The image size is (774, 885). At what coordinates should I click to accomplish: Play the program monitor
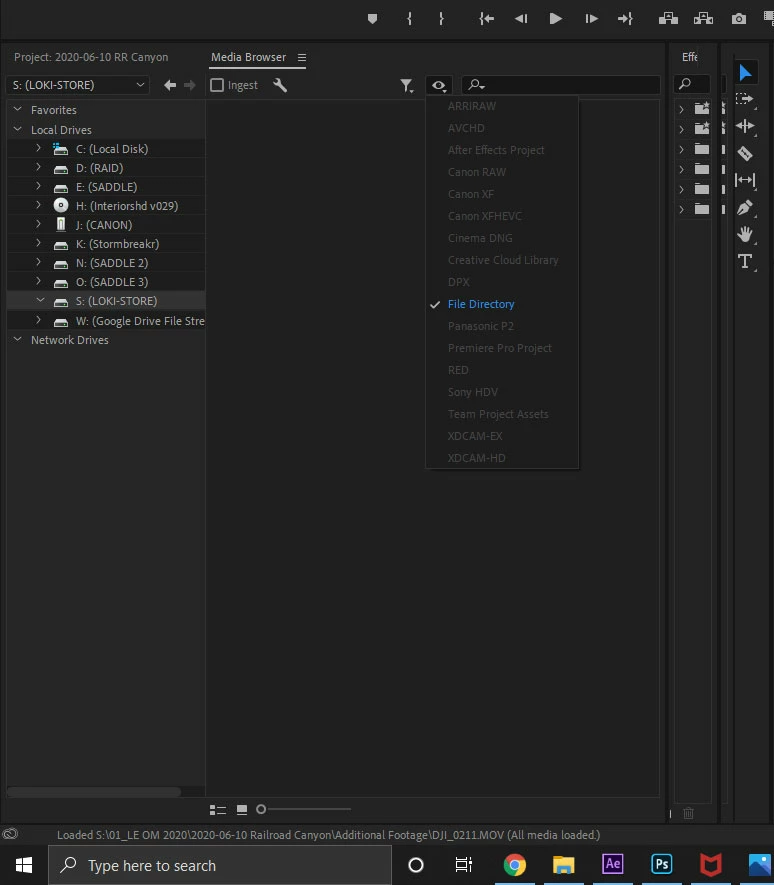click(x=556, y=19)
